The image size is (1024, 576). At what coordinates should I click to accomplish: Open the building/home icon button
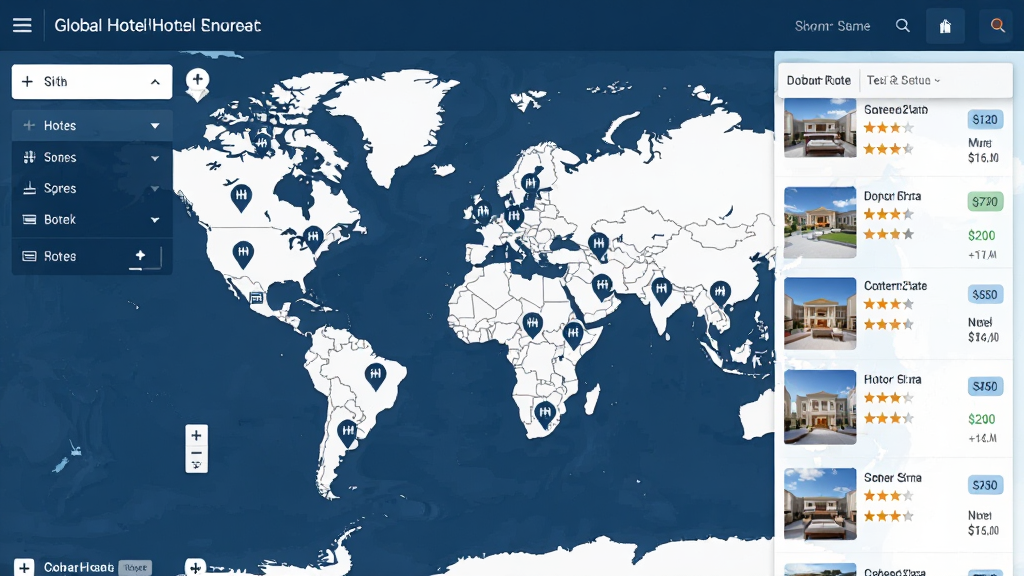[945, 26]
